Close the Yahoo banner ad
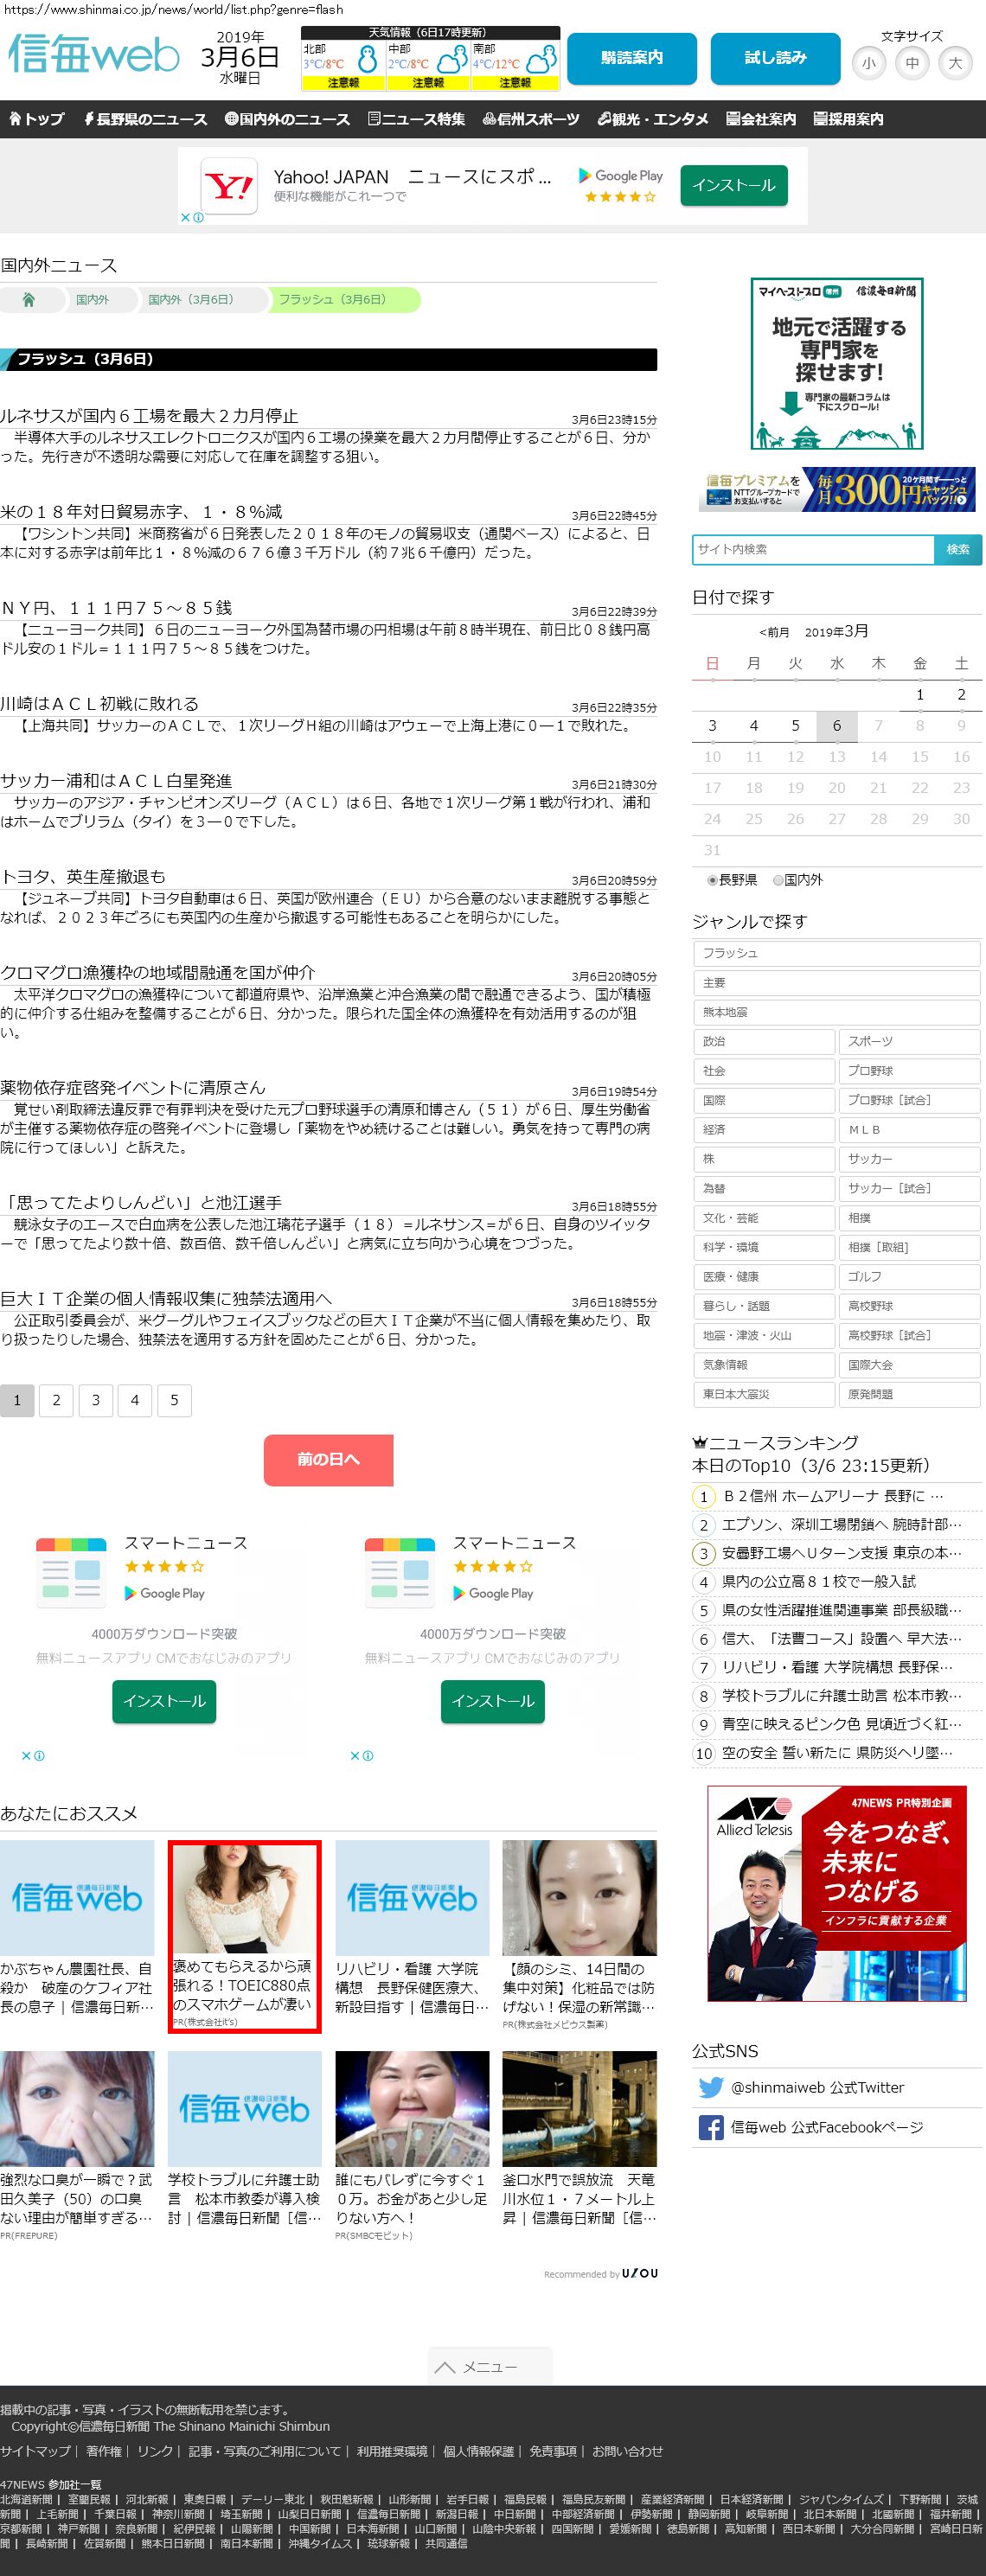Image resolution: width=986 pixels, height=2576 pixels. pyautogui.click(x=185, y=217)
